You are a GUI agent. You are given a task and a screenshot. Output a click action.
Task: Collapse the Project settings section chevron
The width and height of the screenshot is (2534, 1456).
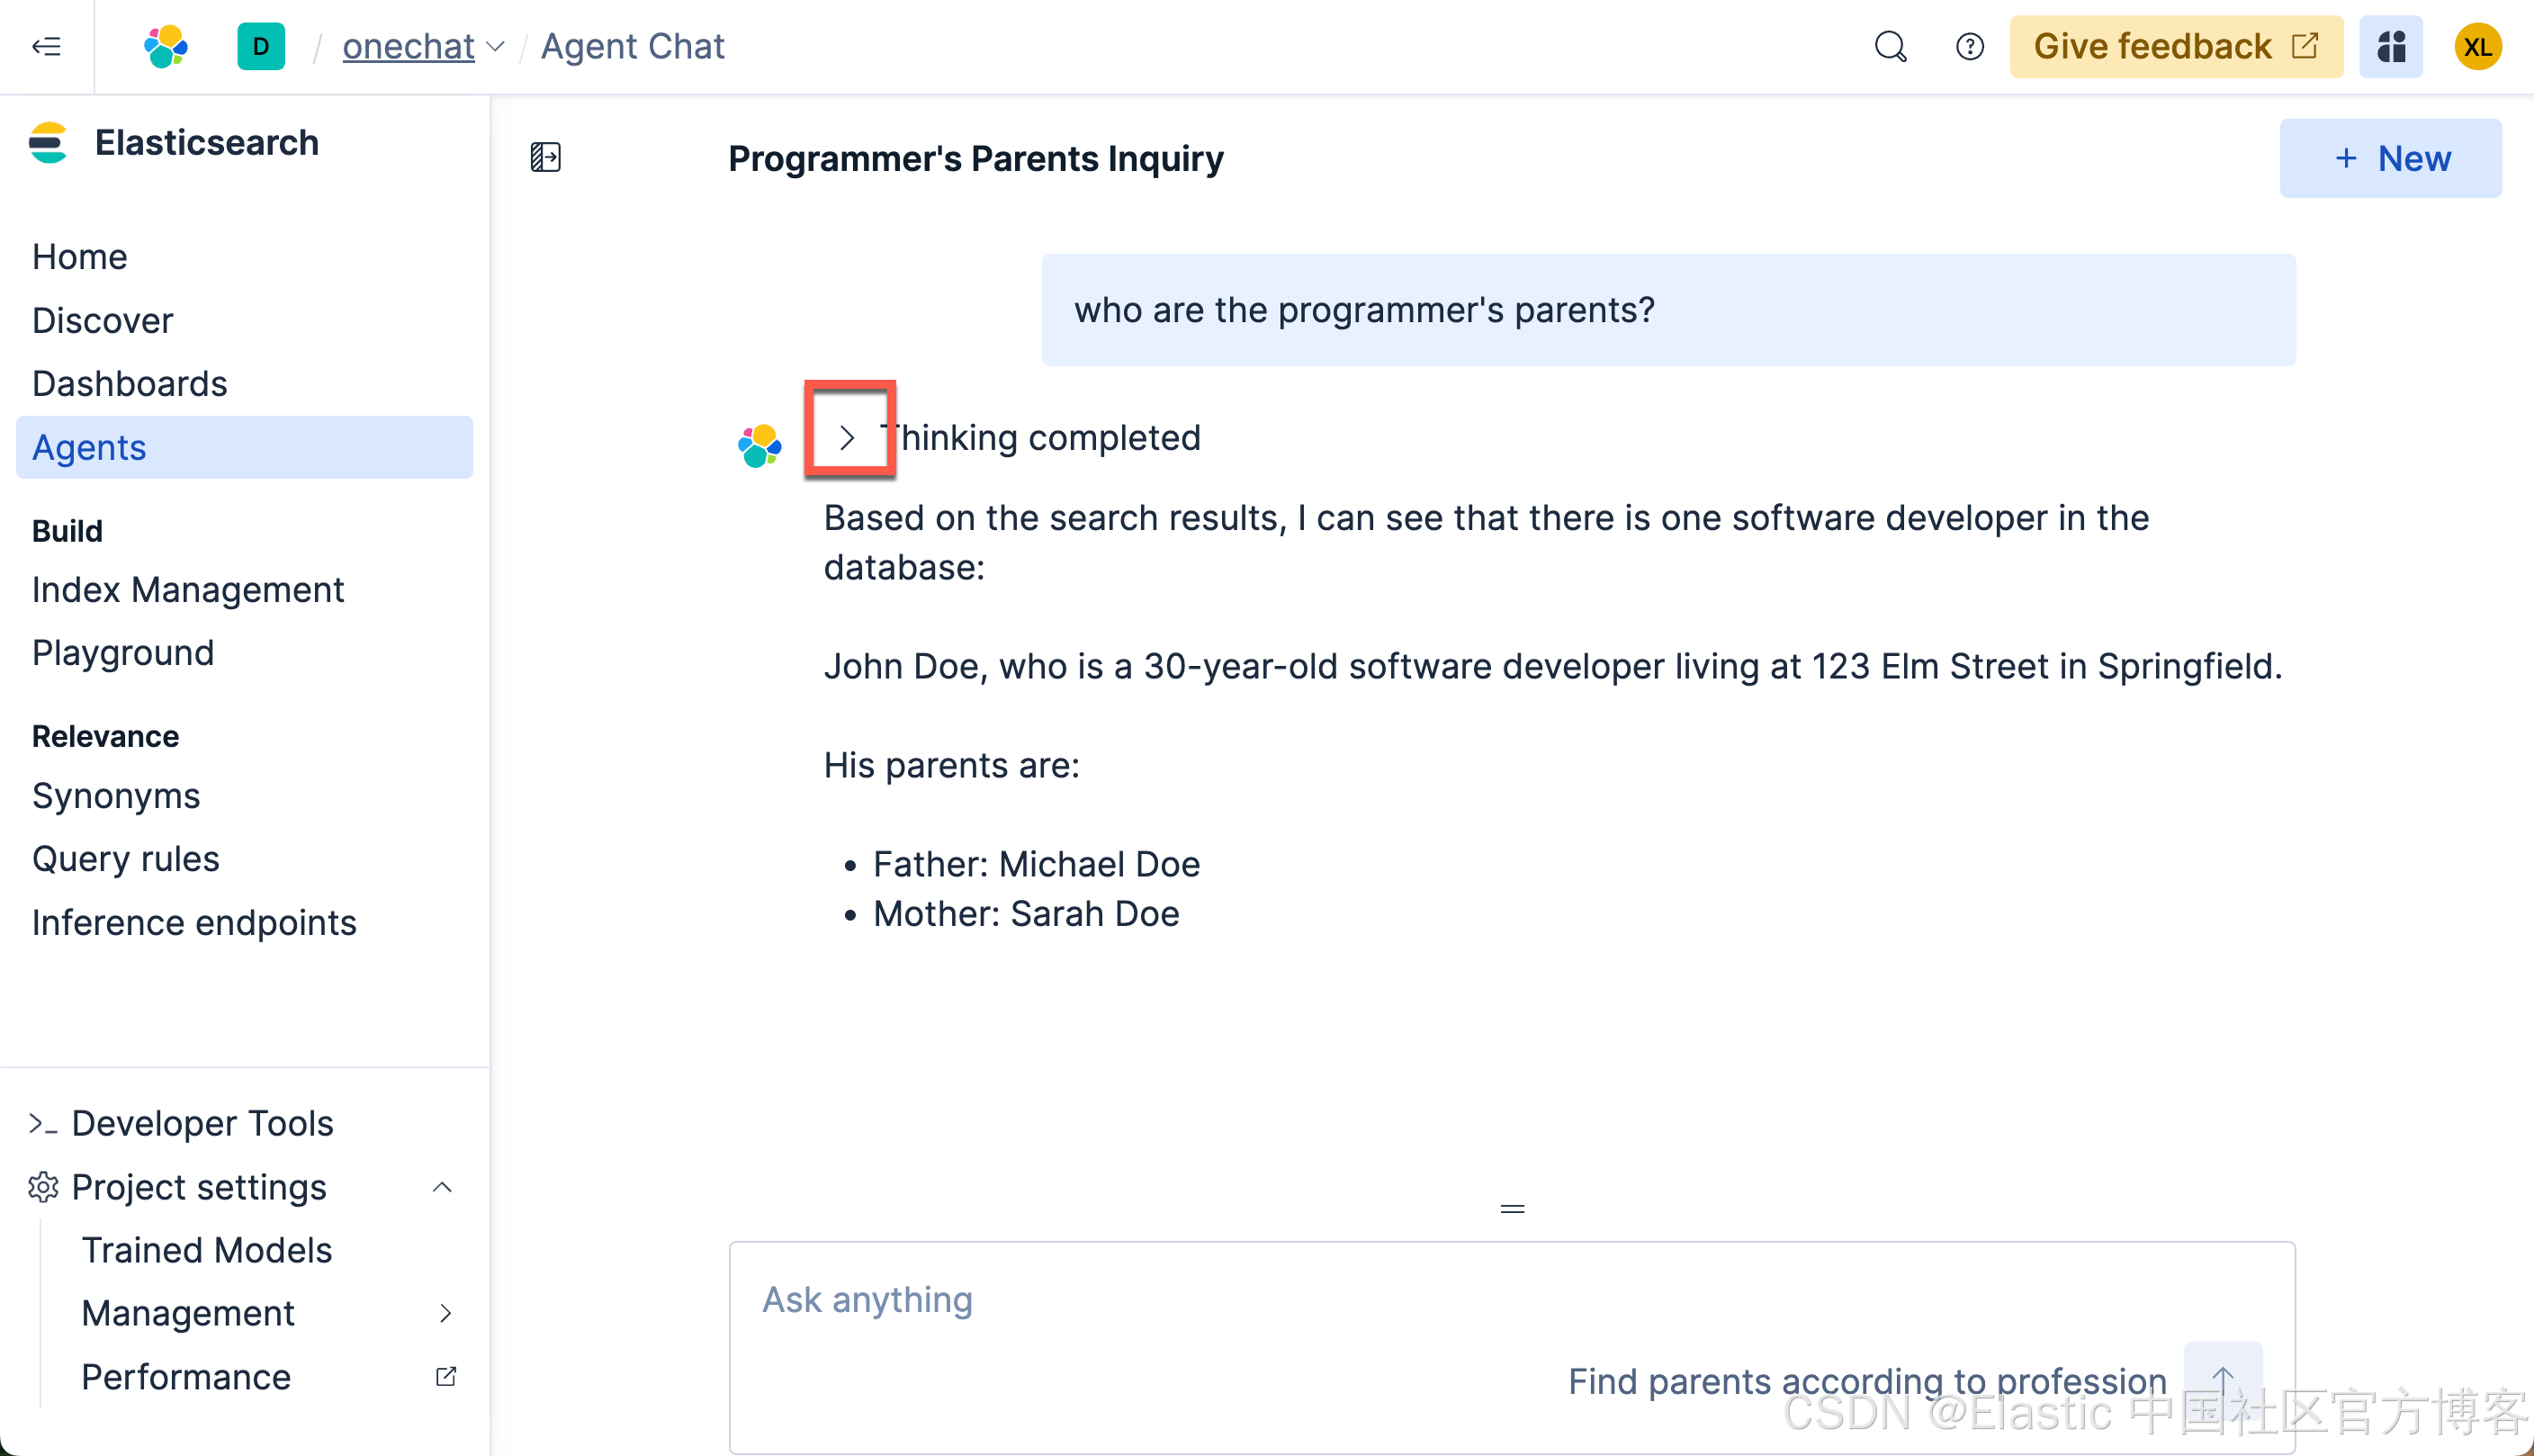point(442,1187)
